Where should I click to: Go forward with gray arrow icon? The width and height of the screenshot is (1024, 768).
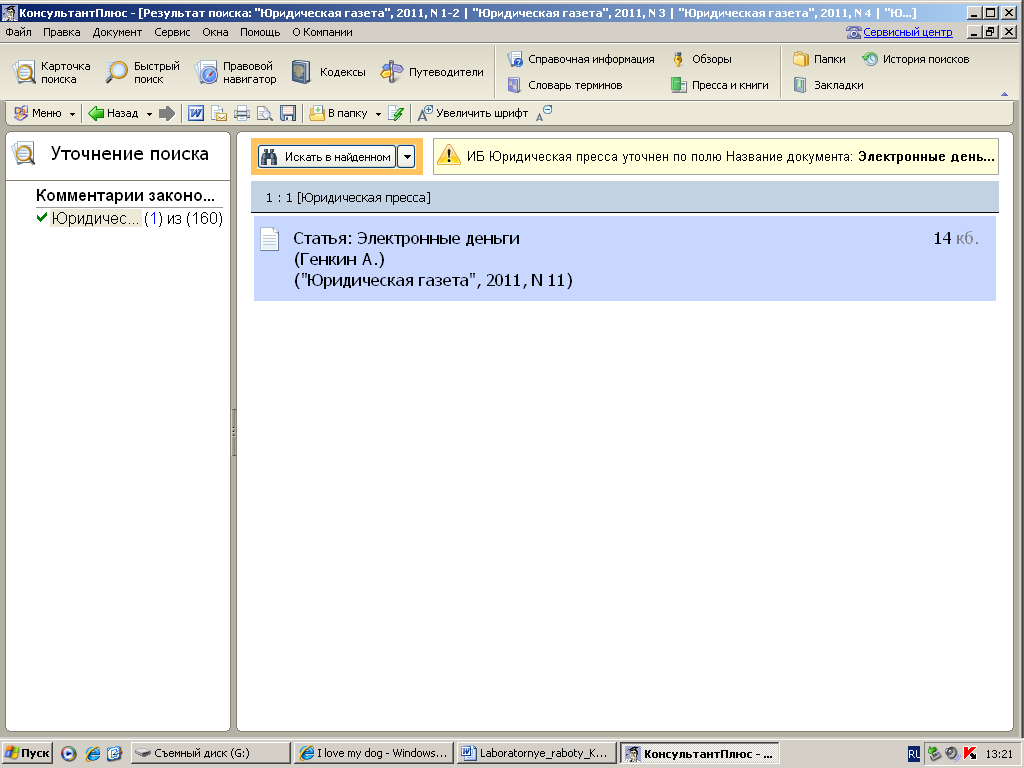167,114
